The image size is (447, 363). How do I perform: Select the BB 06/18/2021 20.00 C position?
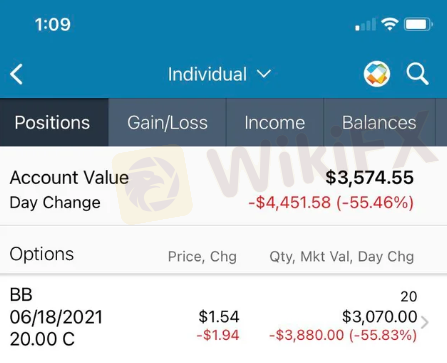coord(223,317)
